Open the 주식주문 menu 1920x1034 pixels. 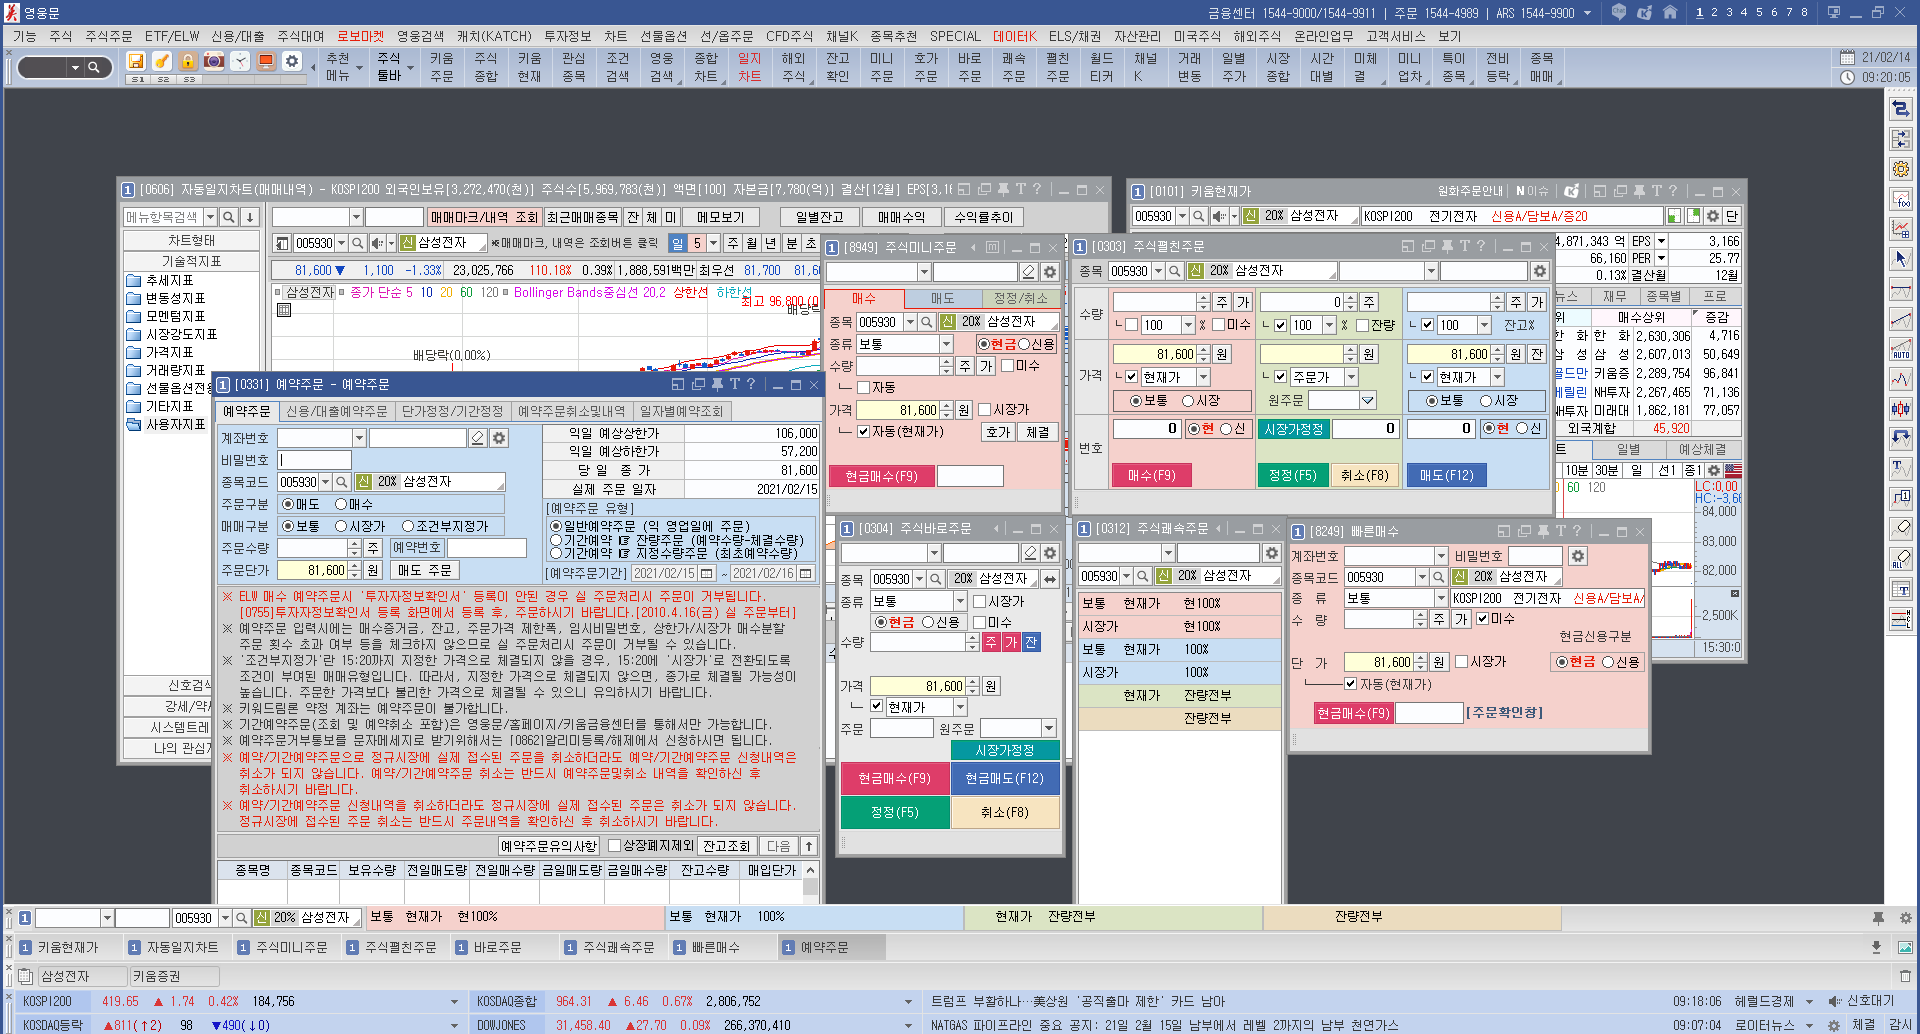(108, 36)
